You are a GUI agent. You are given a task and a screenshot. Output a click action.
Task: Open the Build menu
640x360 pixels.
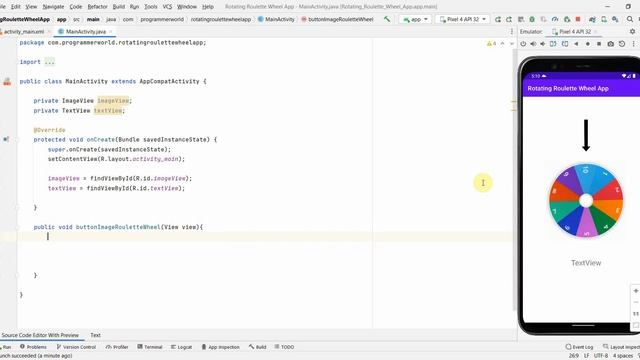pos(119,7)
